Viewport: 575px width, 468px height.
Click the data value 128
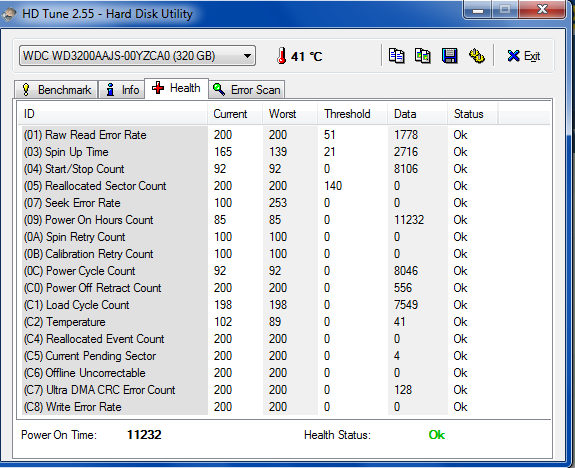click(403, 390)
